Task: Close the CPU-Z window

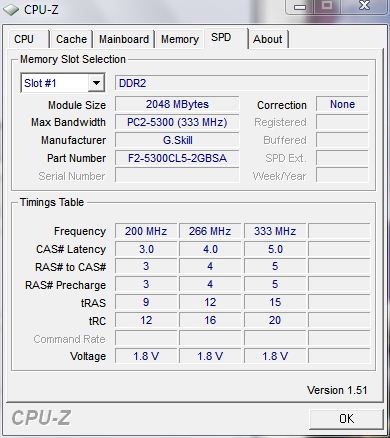Action: (365, 6)
